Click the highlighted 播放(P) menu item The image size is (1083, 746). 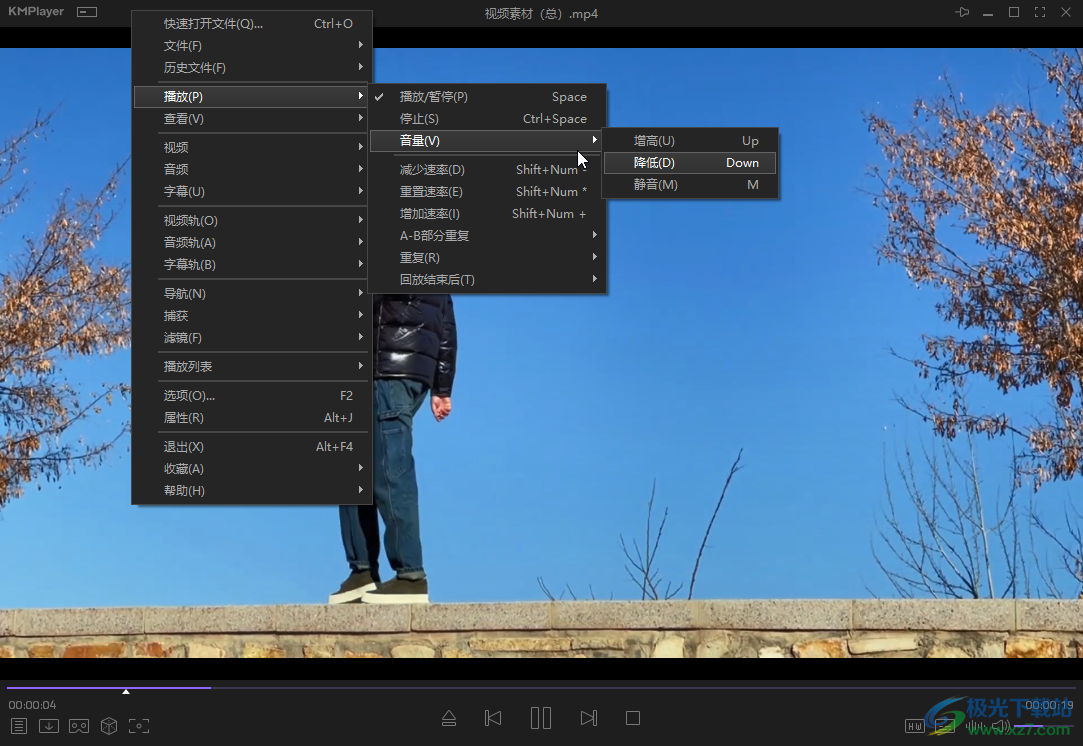[x=251, y=97]
